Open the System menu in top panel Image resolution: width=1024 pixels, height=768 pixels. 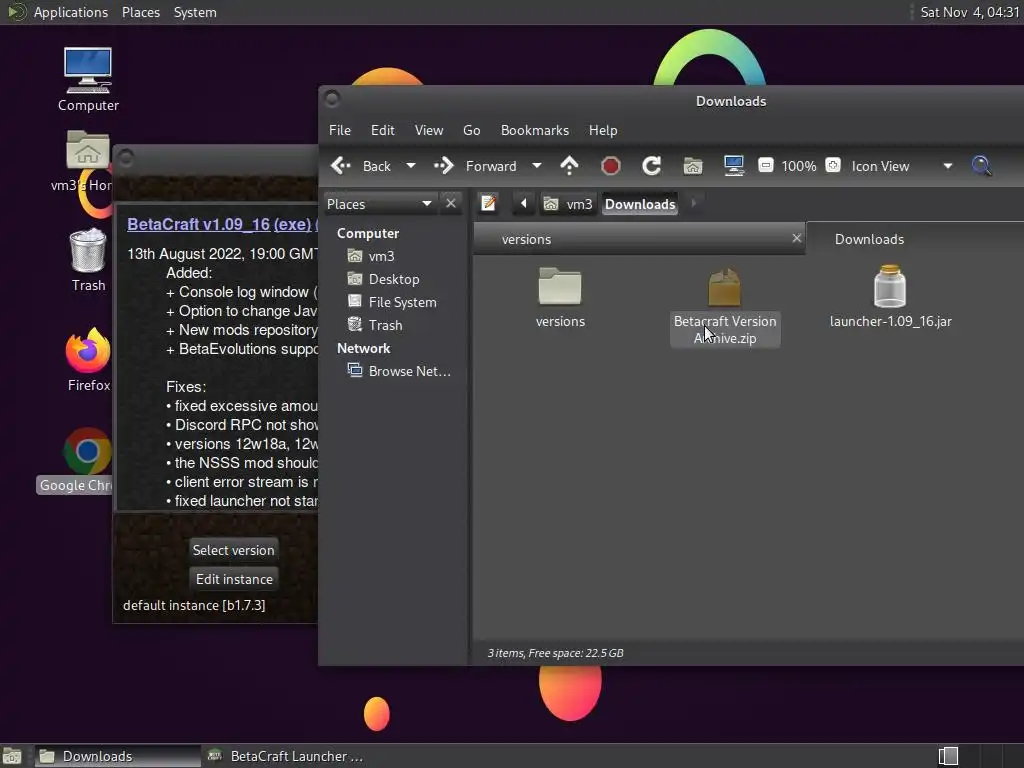point(195,12)
